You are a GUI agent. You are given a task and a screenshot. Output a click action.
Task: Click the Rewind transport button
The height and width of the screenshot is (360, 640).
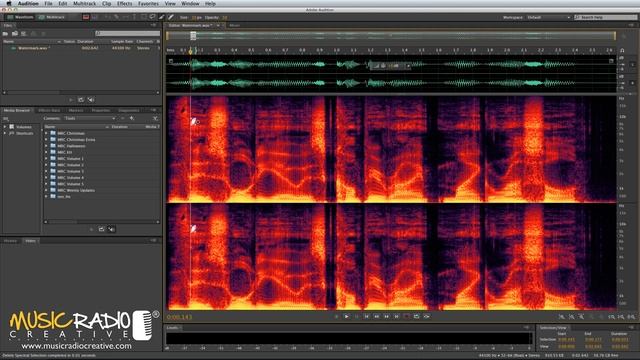376,316
